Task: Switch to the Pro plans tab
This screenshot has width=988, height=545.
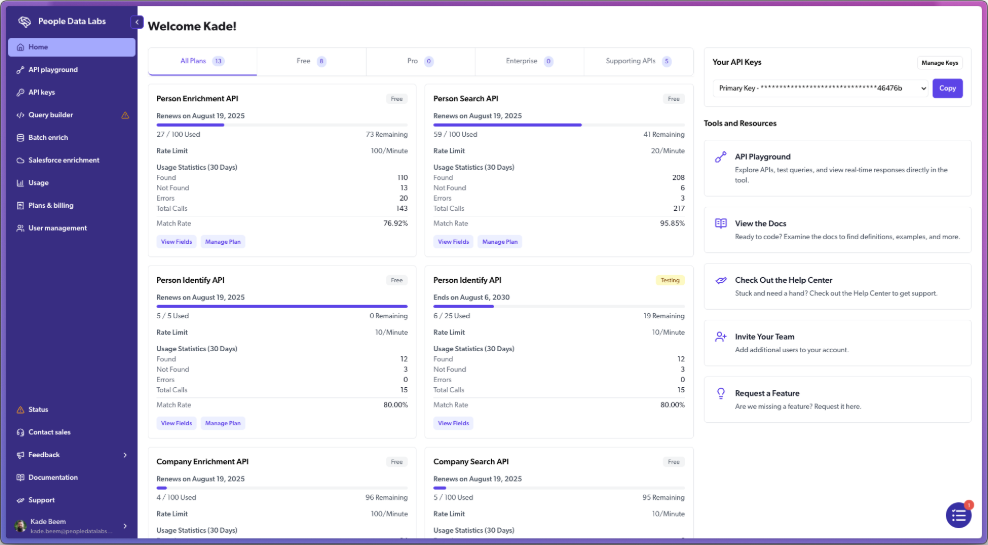Action: [420, 61]
